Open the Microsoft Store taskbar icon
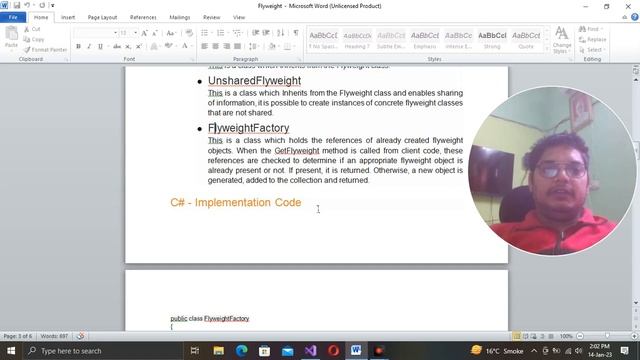 point(264,351)
